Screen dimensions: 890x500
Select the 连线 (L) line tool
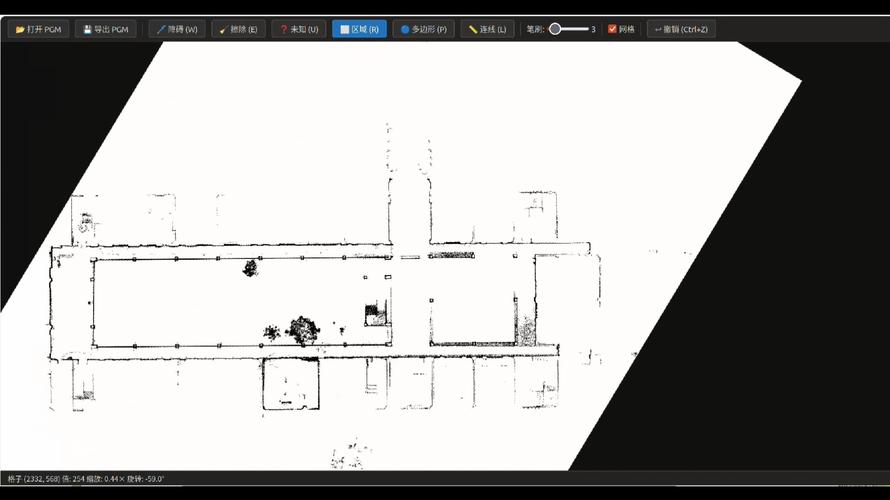[488, 29]
